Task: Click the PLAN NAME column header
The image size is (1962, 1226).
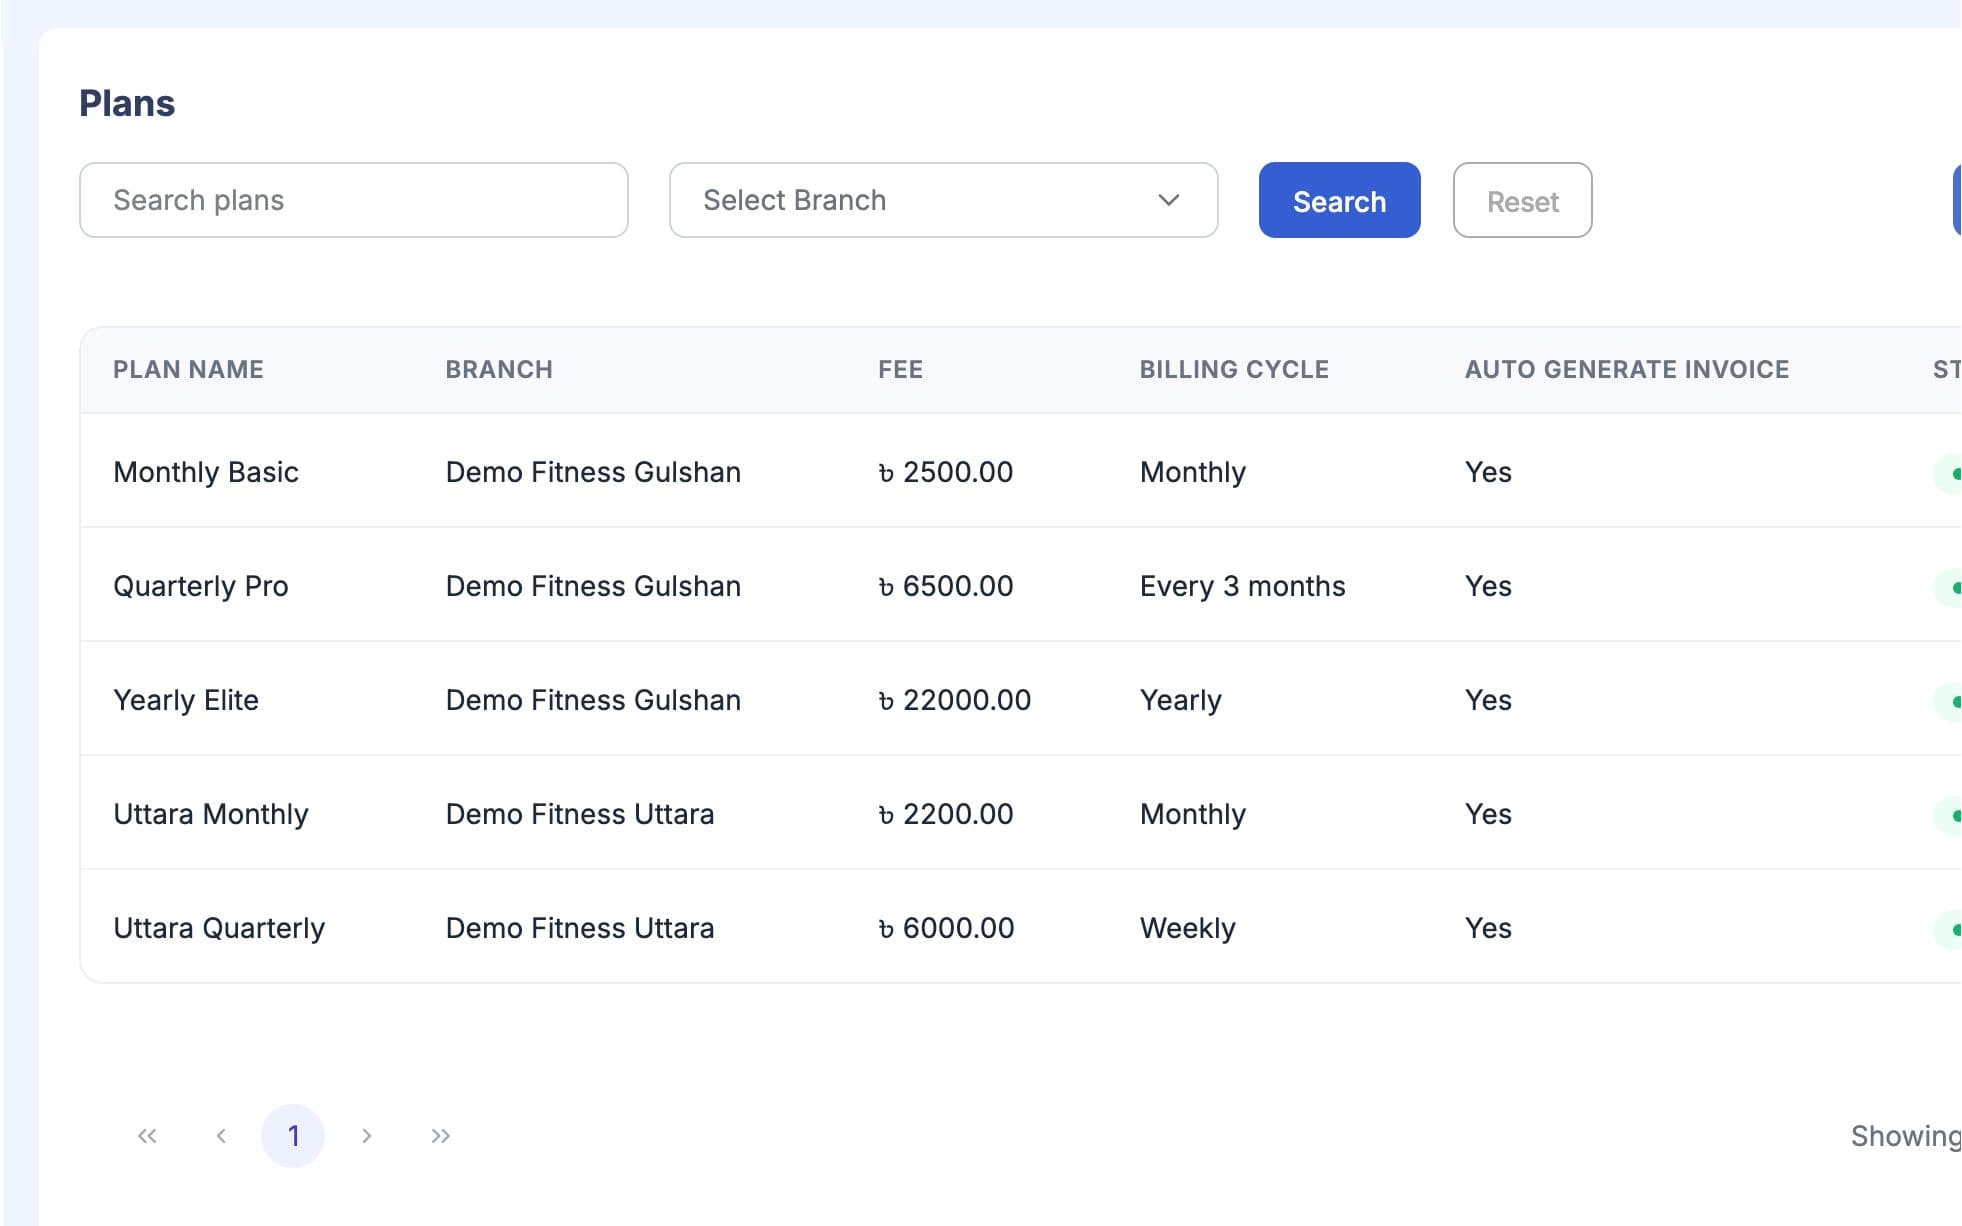Action: 188,370
